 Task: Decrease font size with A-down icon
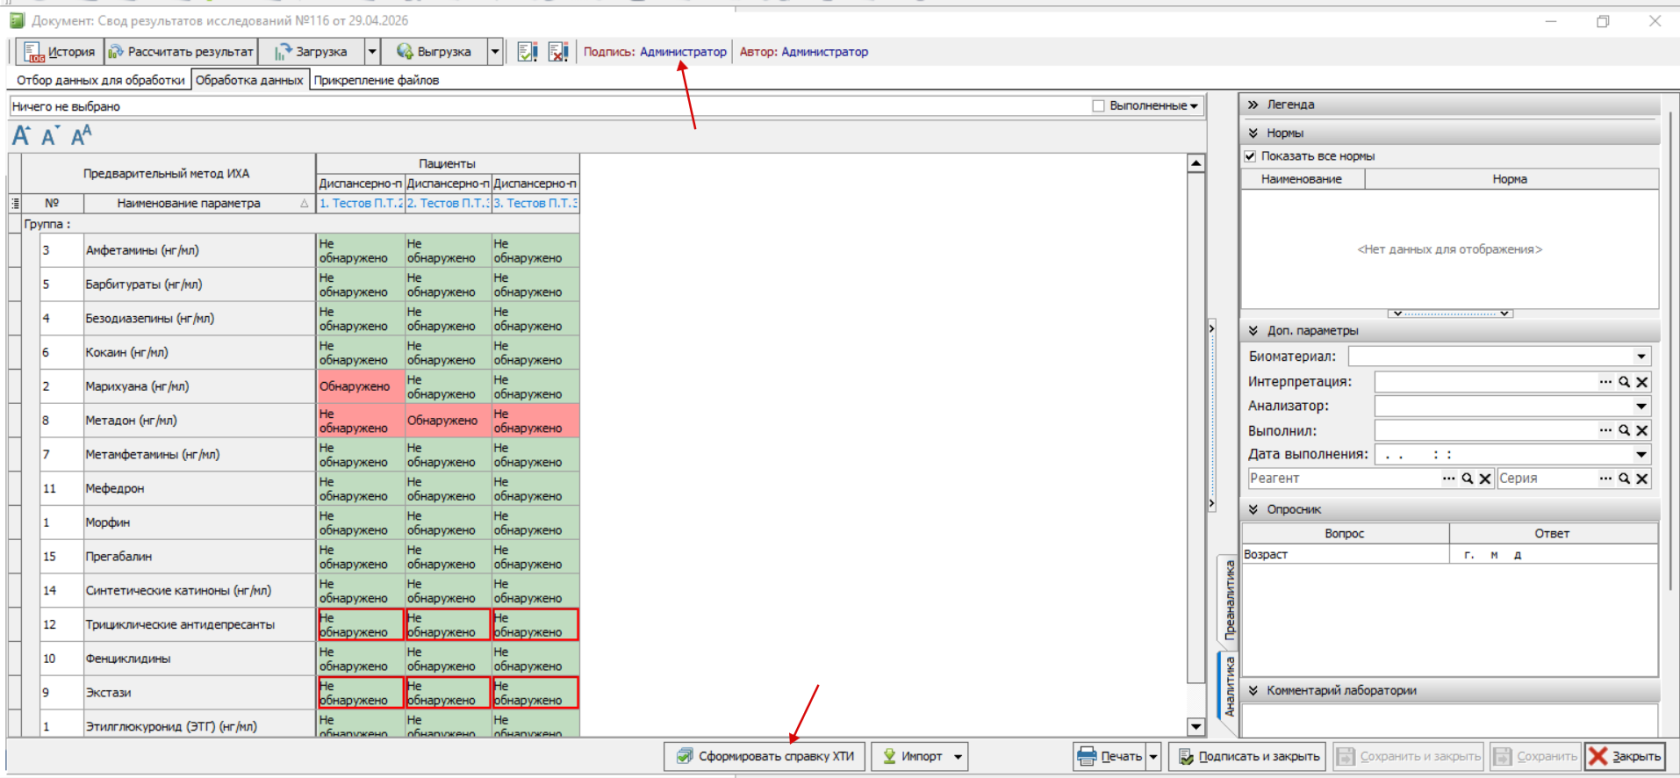(x=50, y=136)
